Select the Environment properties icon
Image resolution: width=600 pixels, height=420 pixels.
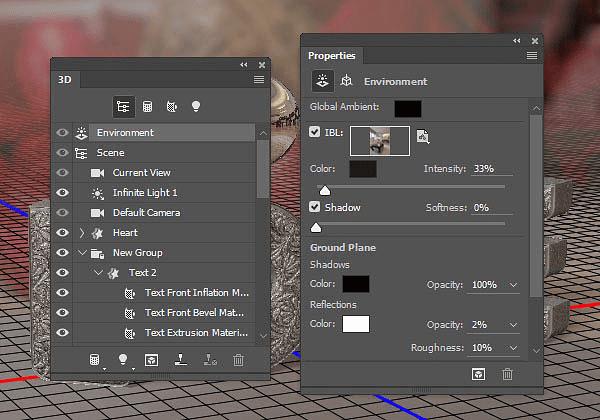tap(322, 81)
